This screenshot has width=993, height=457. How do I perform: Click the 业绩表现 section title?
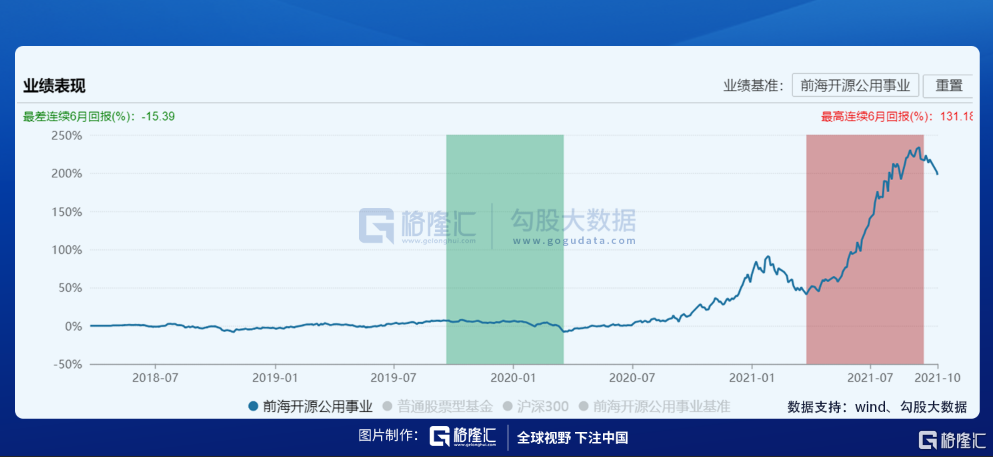pos(54,85)
